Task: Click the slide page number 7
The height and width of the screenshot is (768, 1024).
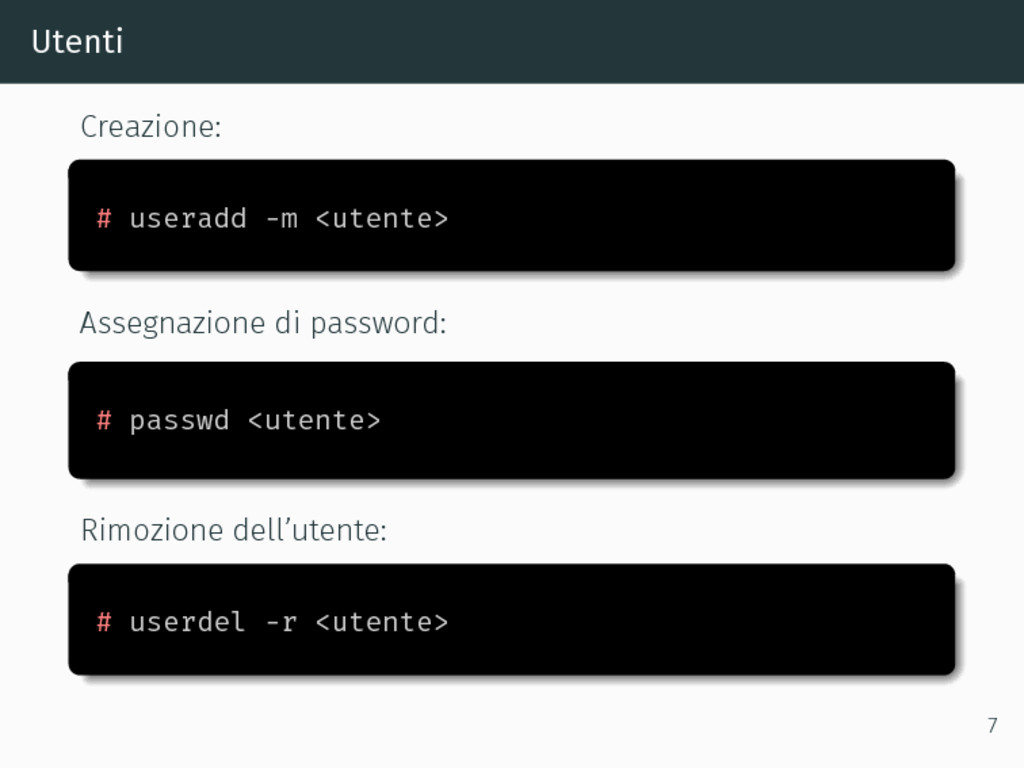Action: [993, 726]
